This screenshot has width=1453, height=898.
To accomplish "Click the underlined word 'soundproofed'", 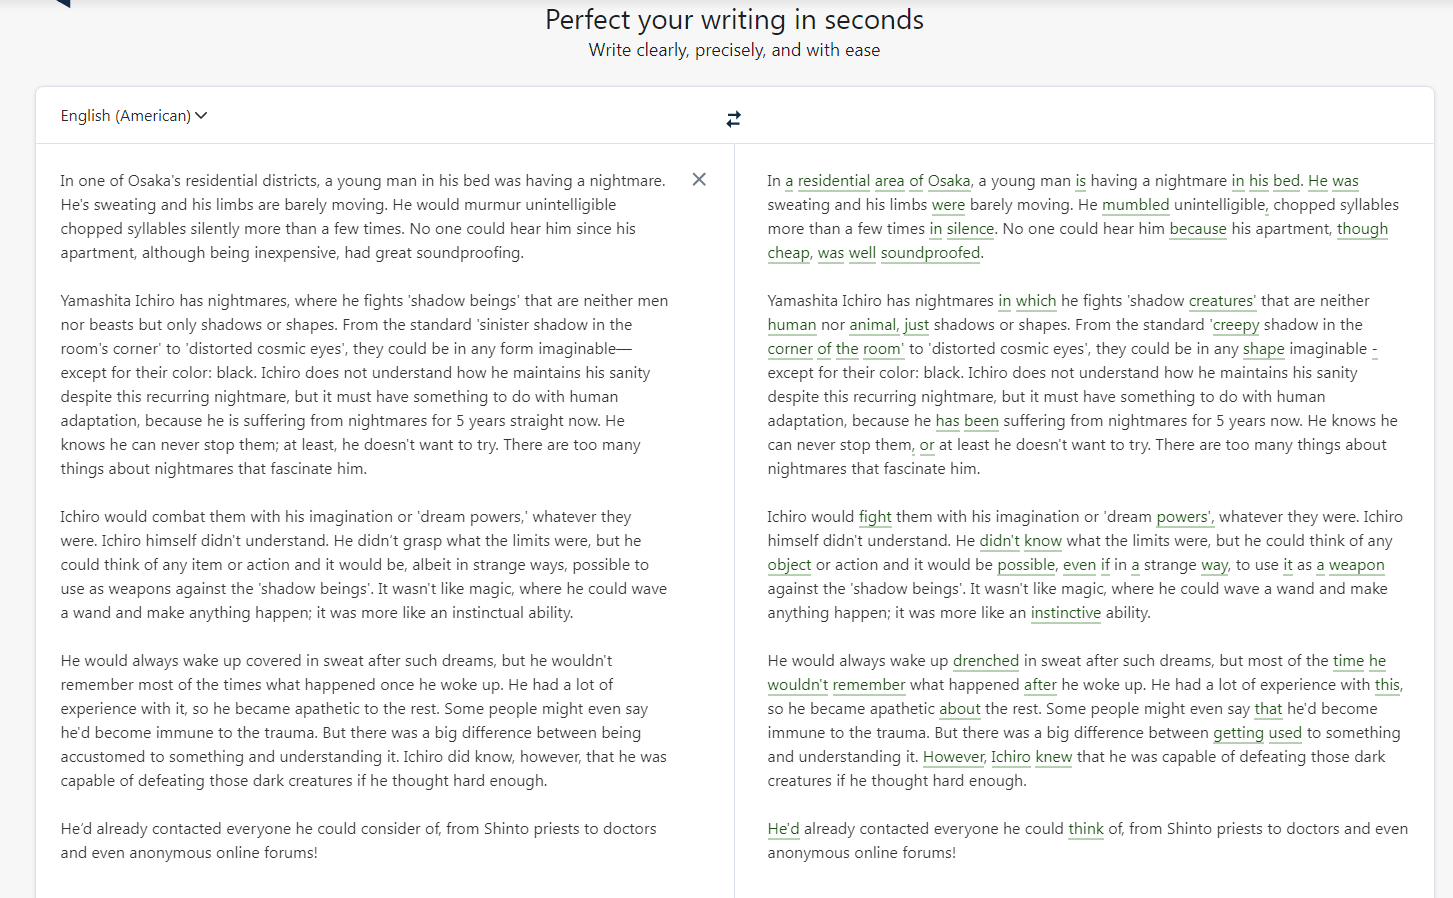I will pos(930,253).
